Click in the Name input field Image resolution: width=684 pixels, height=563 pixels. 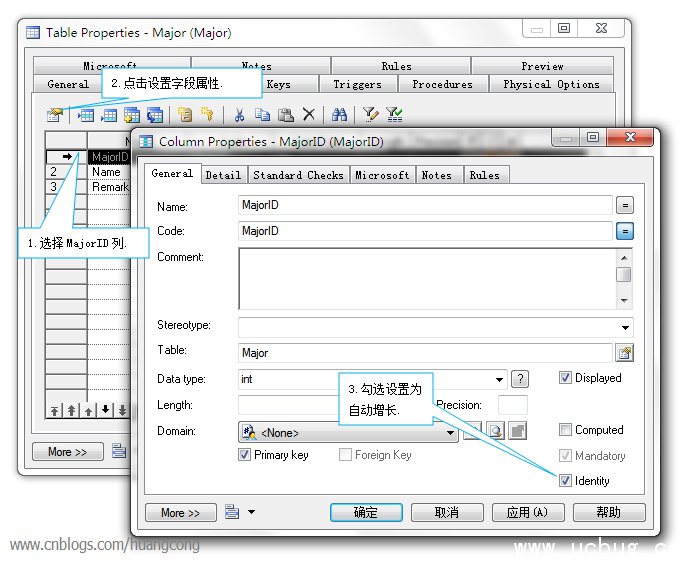pos(425,205)
